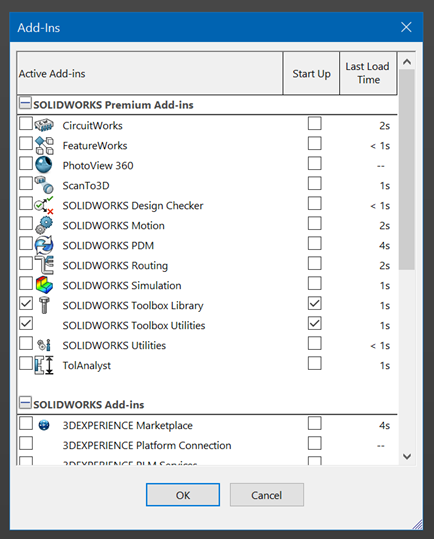Click the SOLIDWORKS Motion gear icon
The image size is (434, 539).
tap(44, 225)
